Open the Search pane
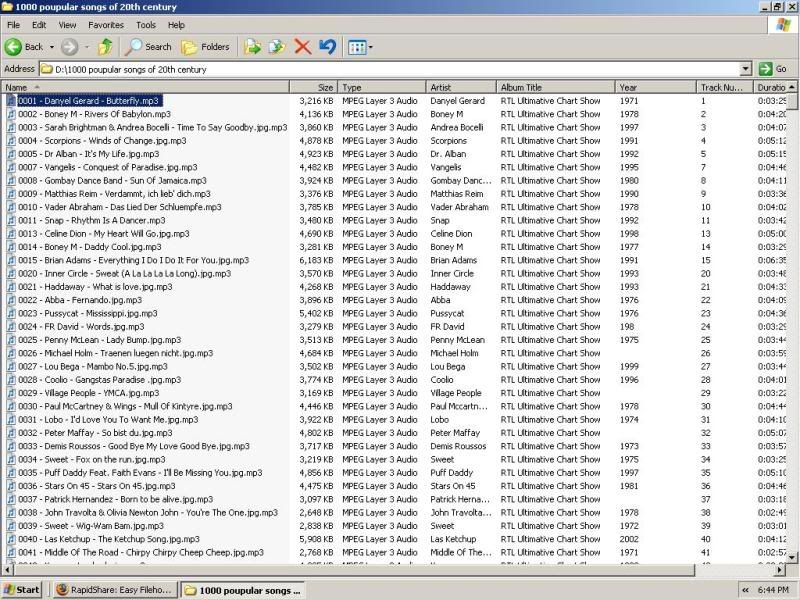 point(148,47)
